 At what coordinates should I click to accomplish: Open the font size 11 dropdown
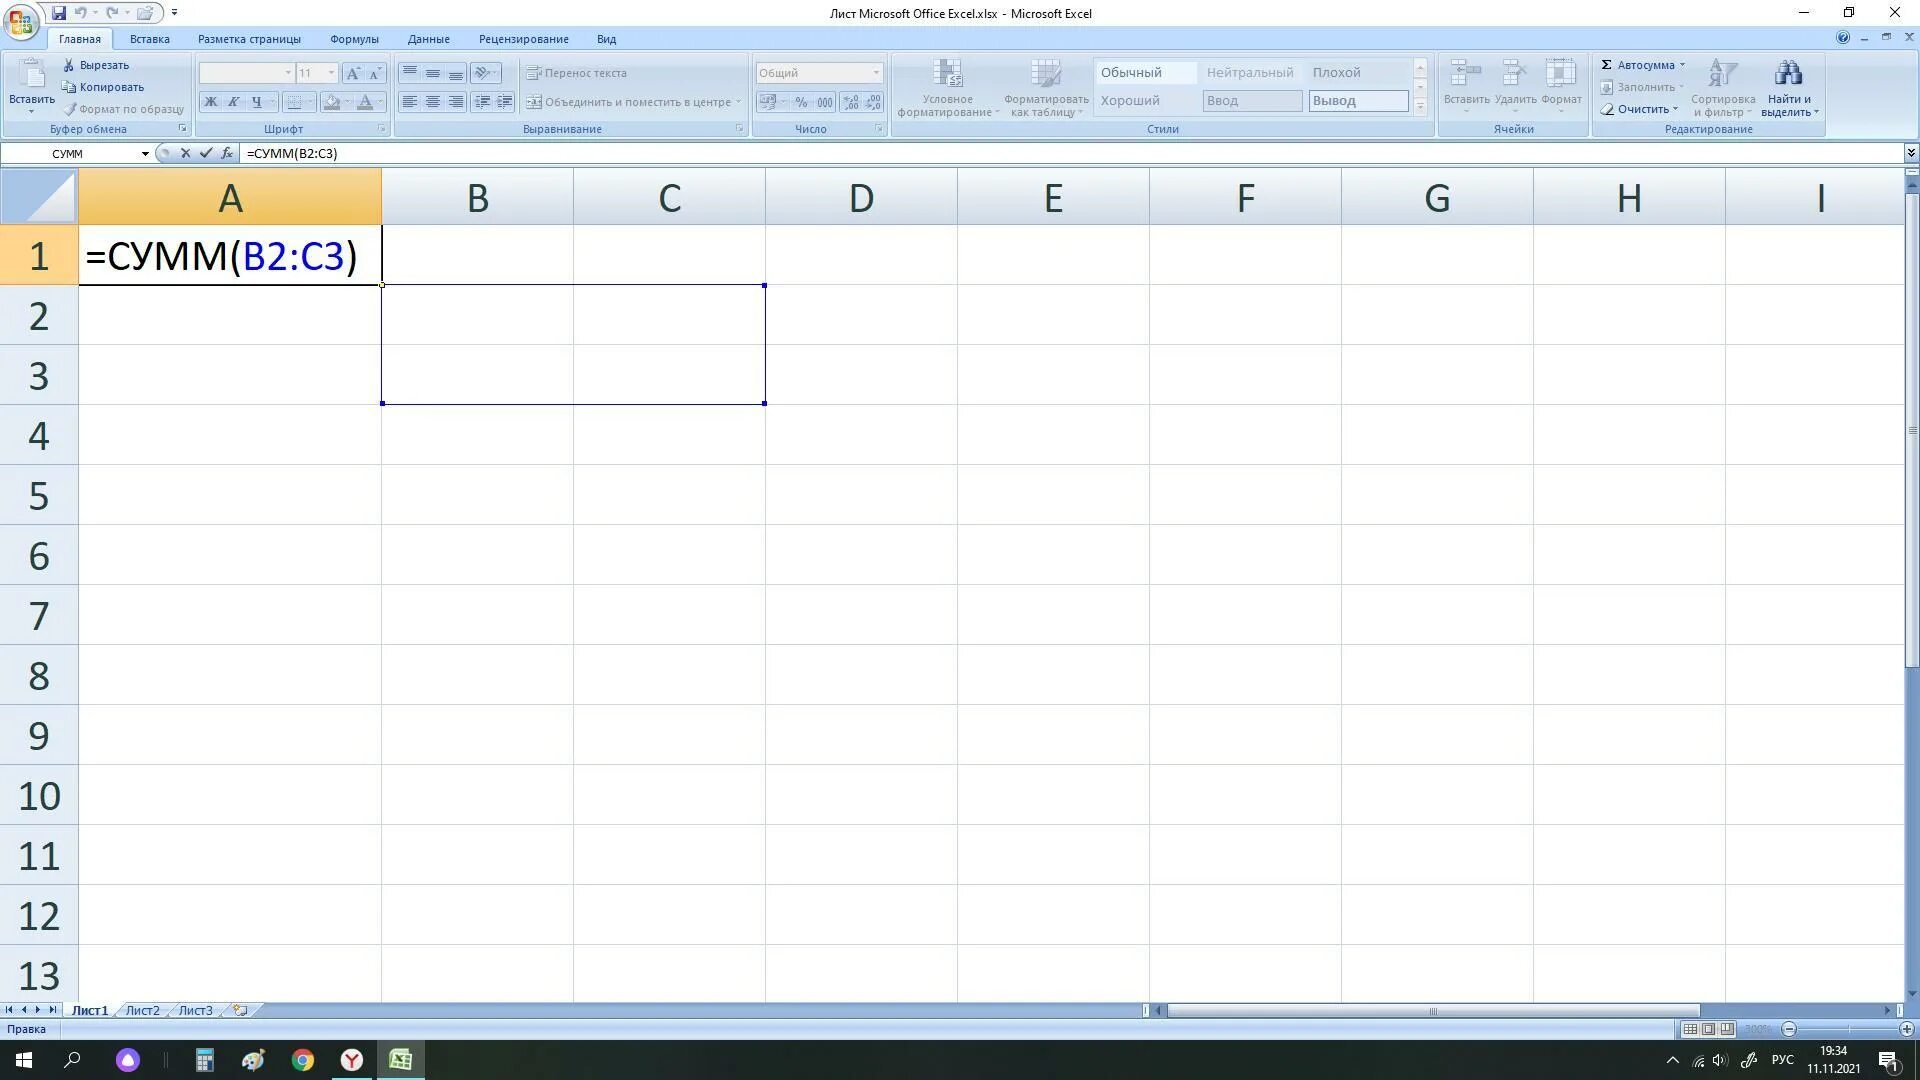pos(331,73)
